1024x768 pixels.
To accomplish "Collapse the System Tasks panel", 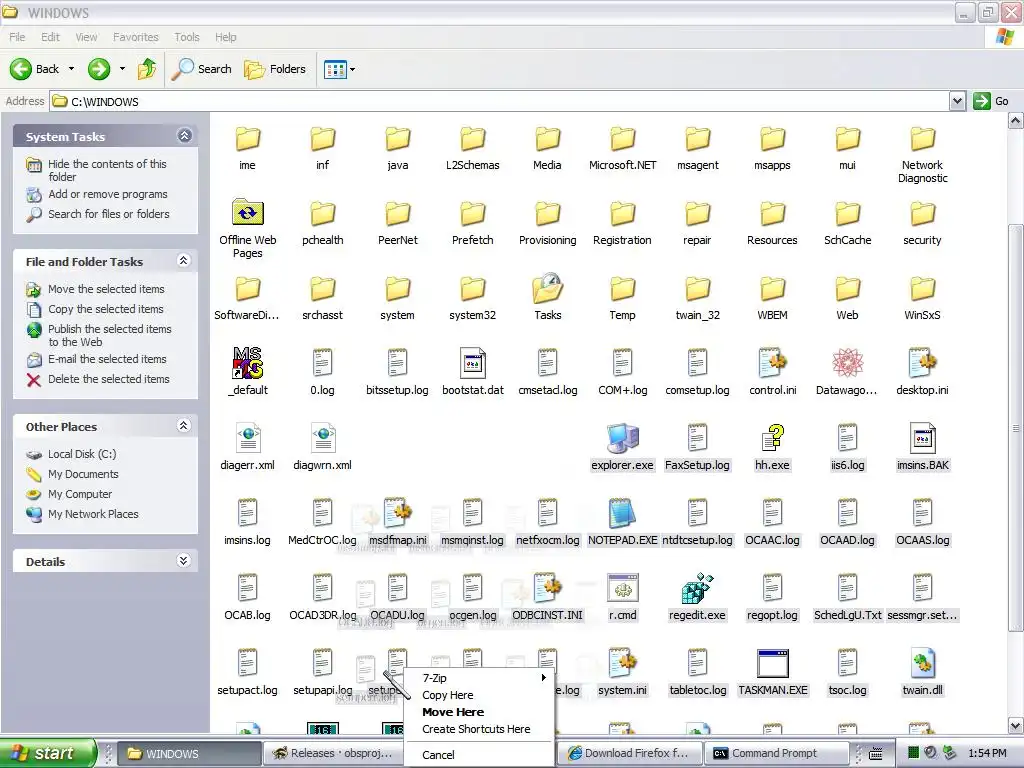I will pyautogui.click(x=184, y=135).
